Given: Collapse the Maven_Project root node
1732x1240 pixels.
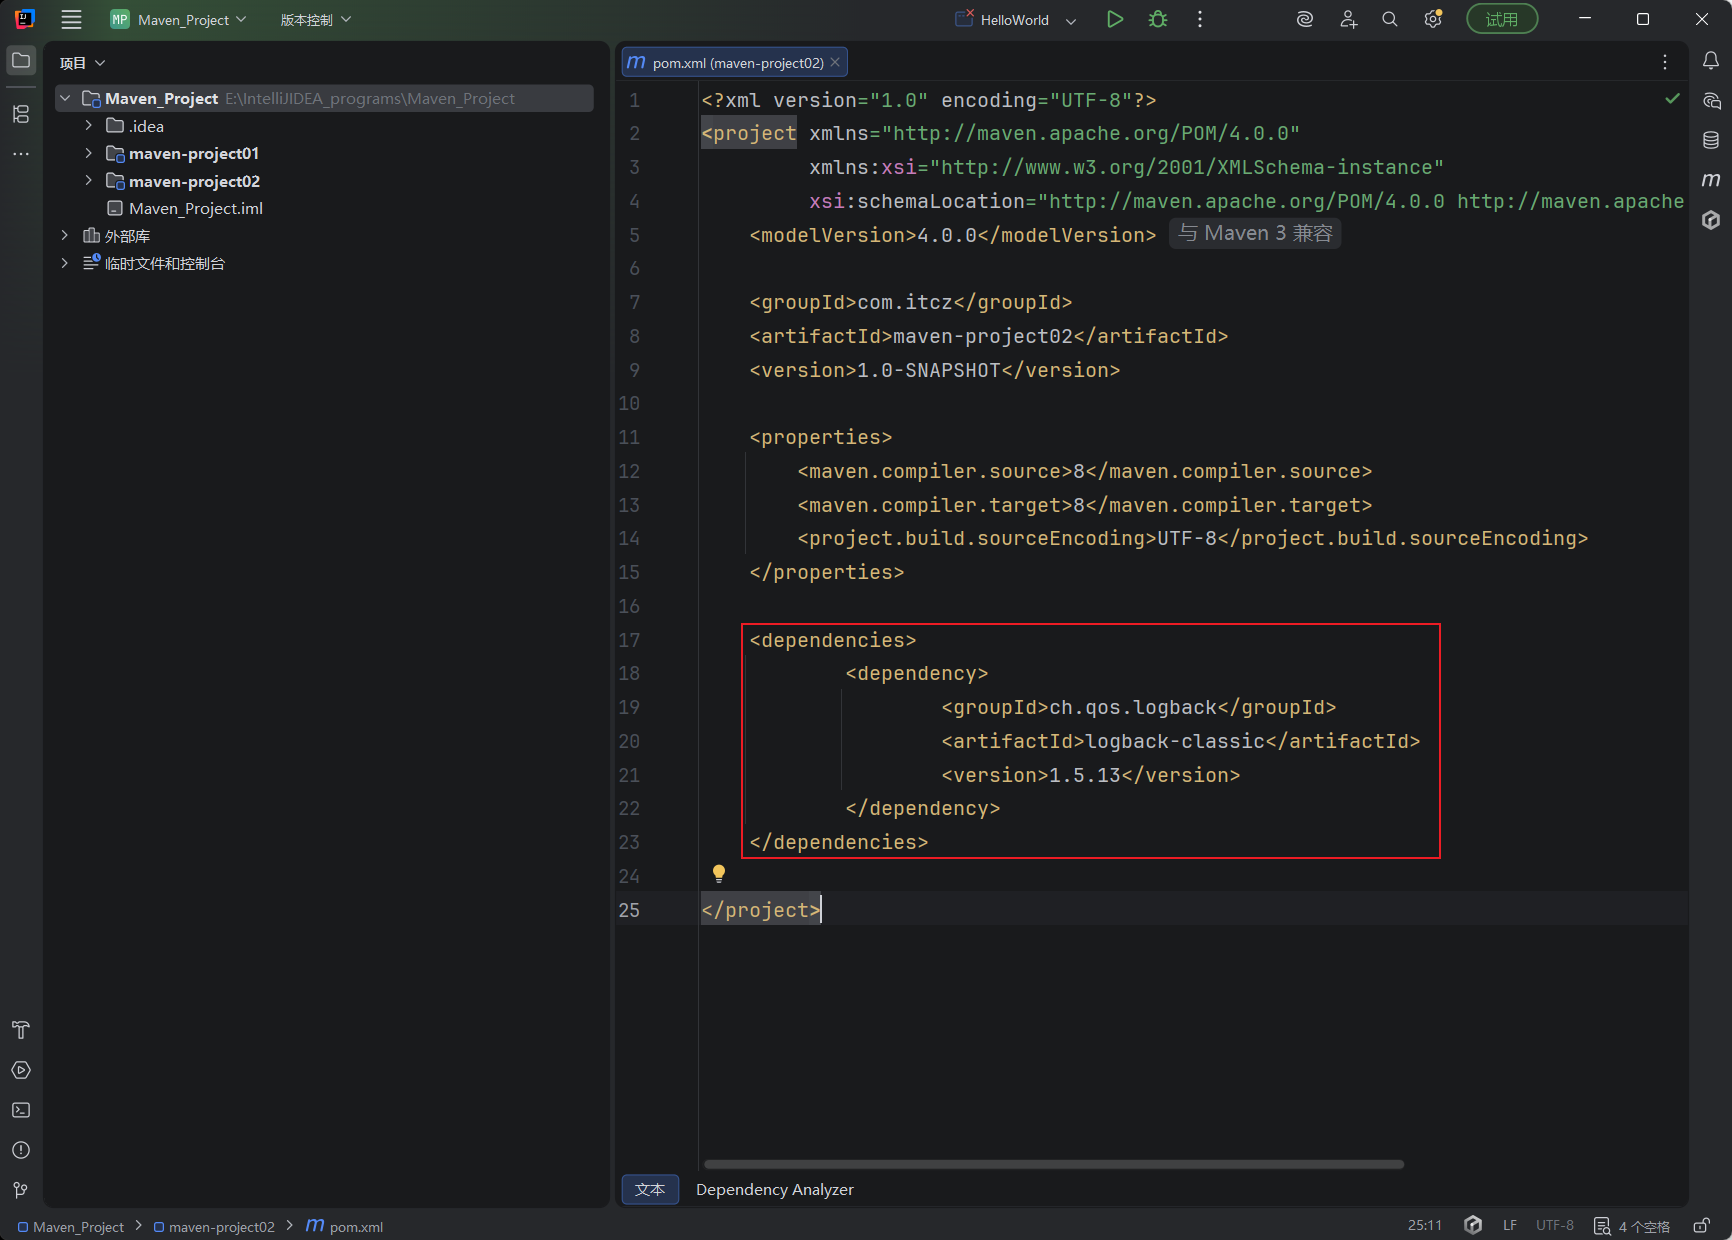Looking at the screenshot, I should click(x=65, y=98).
